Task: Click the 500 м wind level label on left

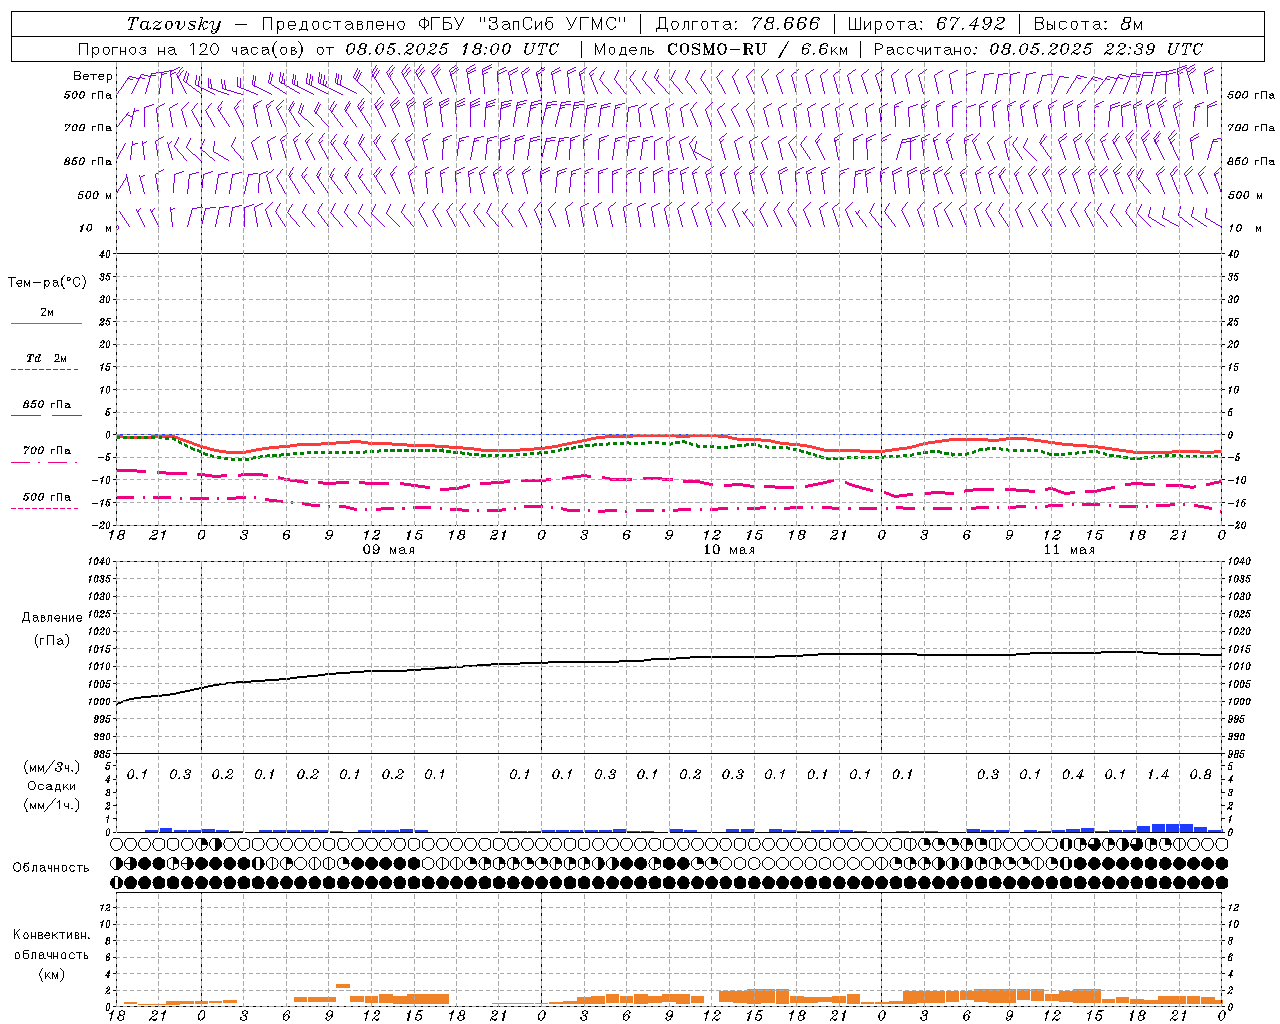Action: coord(95,196)
